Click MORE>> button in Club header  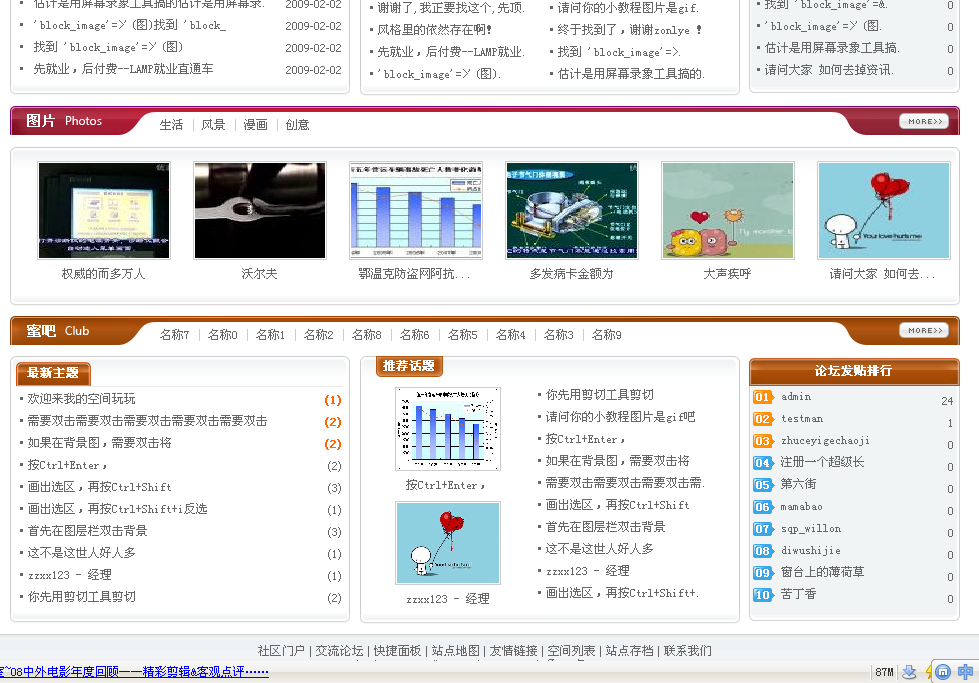924,330
